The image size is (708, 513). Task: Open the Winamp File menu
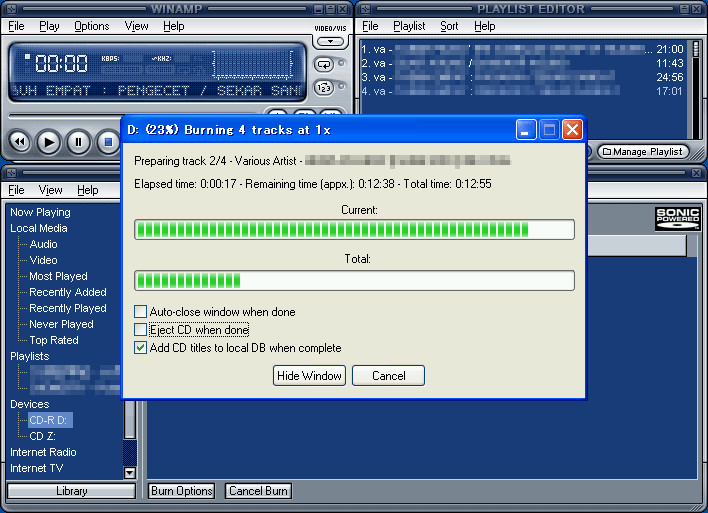16,26
